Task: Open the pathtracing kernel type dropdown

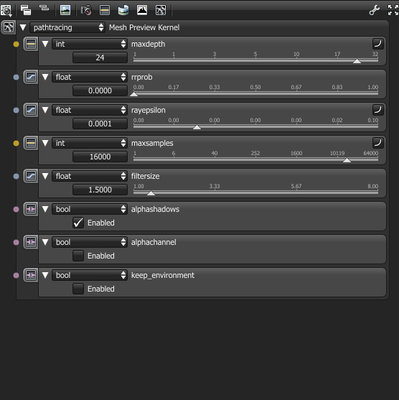Action: [x=68, y=27]
